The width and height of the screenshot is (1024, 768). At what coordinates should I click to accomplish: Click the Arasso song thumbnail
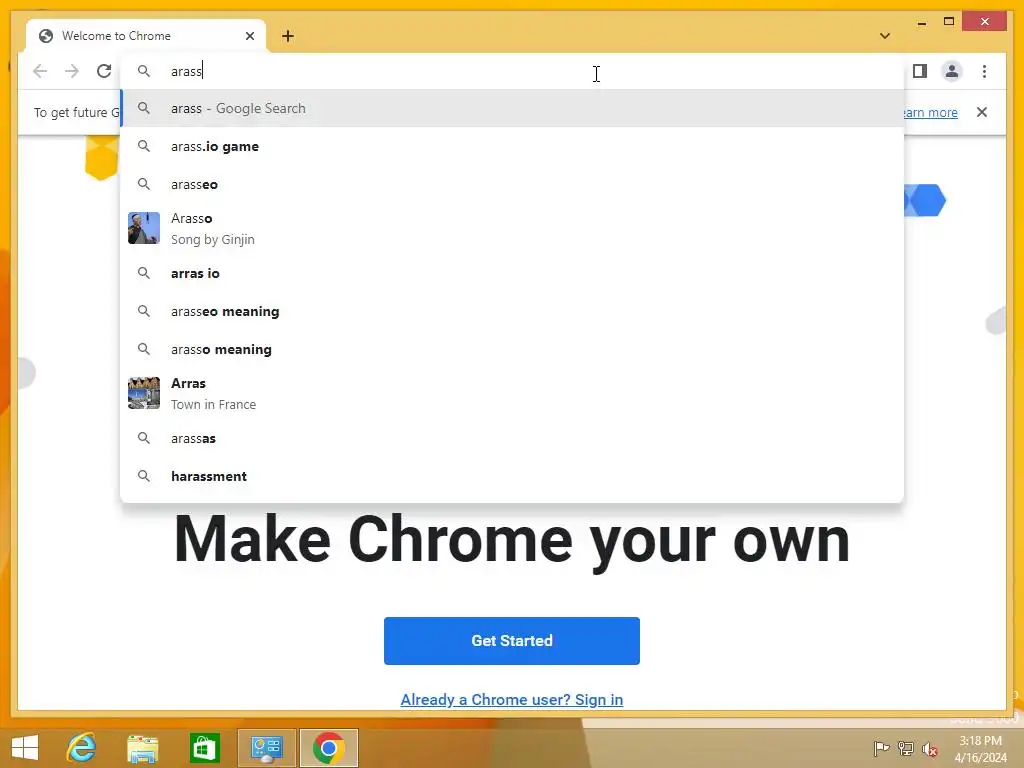tap(144, 228)
